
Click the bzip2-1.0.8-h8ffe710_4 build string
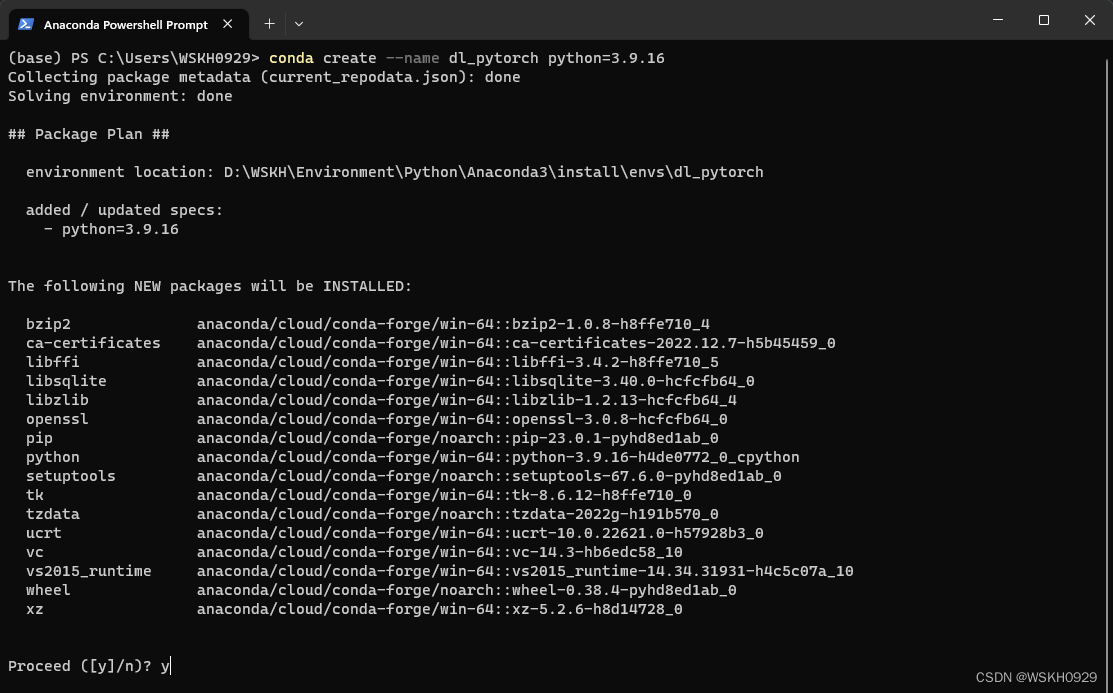(610, 324)
